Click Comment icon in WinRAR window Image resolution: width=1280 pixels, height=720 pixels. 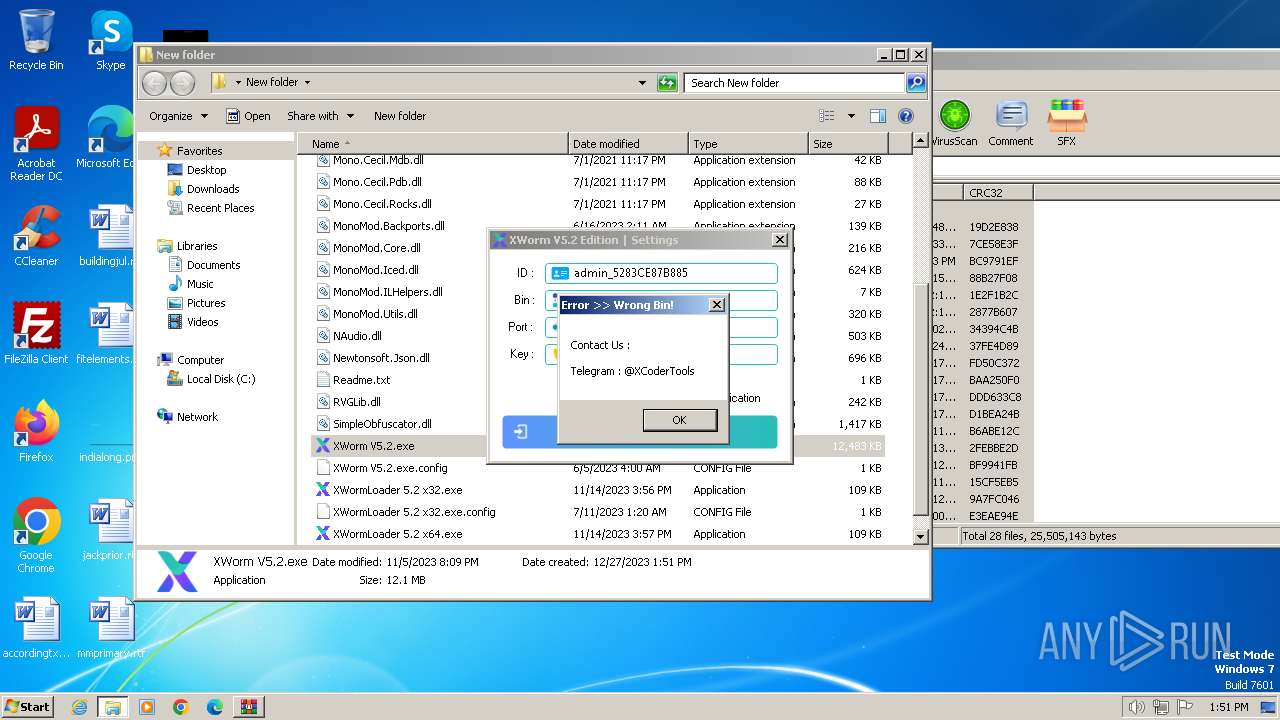pyautogui.click(x=1011, y=124)
